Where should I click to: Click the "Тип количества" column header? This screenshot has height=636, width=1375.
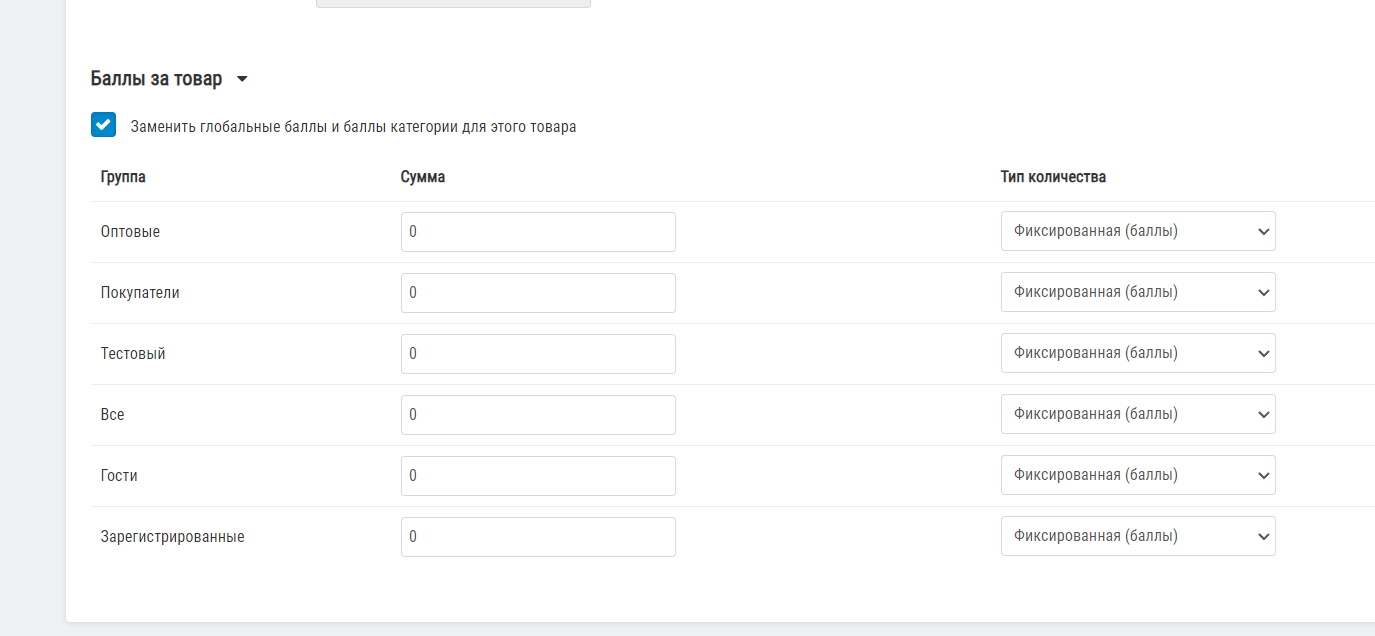click(1053, 177)
